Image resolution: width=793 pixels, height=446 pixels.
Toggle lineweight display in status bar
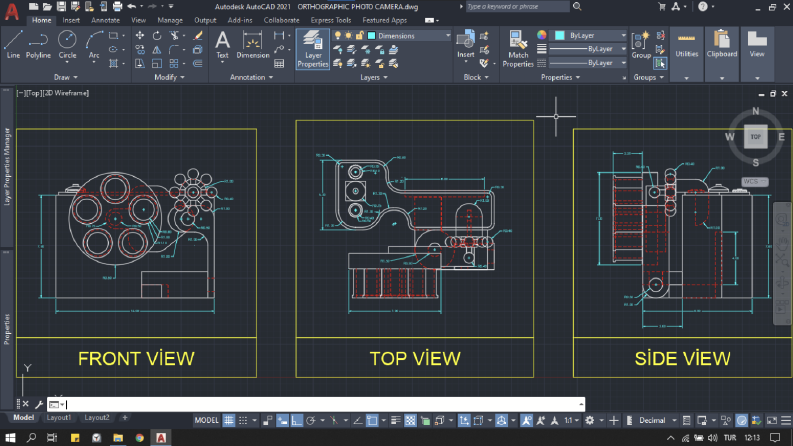coord(395,420)
